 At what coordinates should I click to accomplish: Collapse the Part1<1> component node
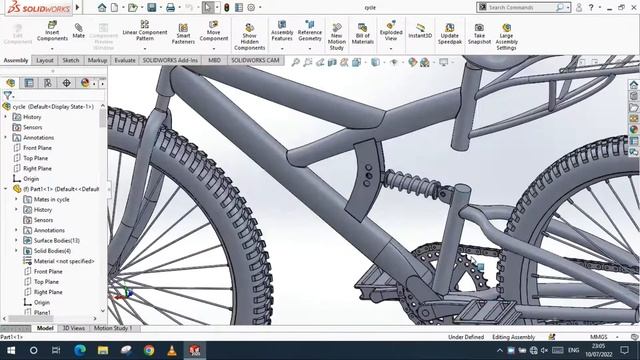[x=6, y=189]
